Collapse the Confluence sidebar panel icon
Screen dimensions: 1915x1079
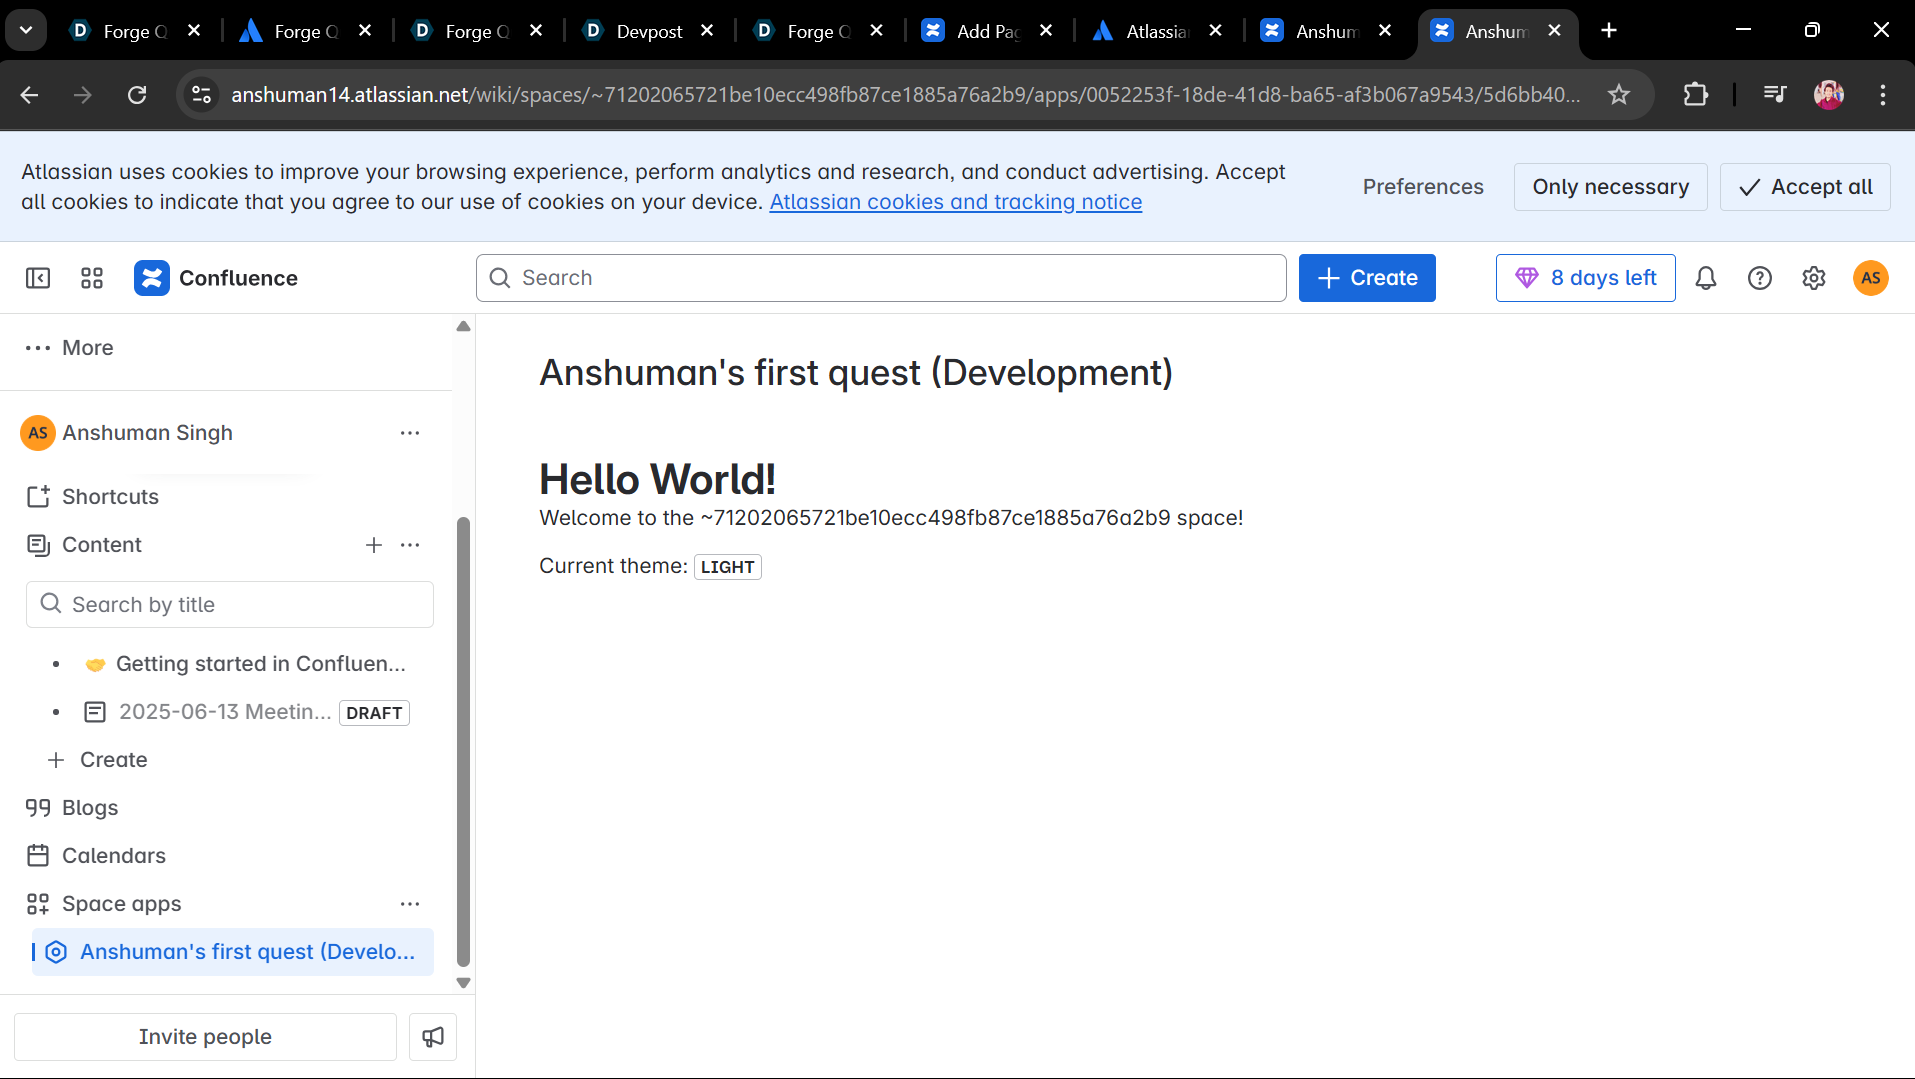(x=38, y=278)
